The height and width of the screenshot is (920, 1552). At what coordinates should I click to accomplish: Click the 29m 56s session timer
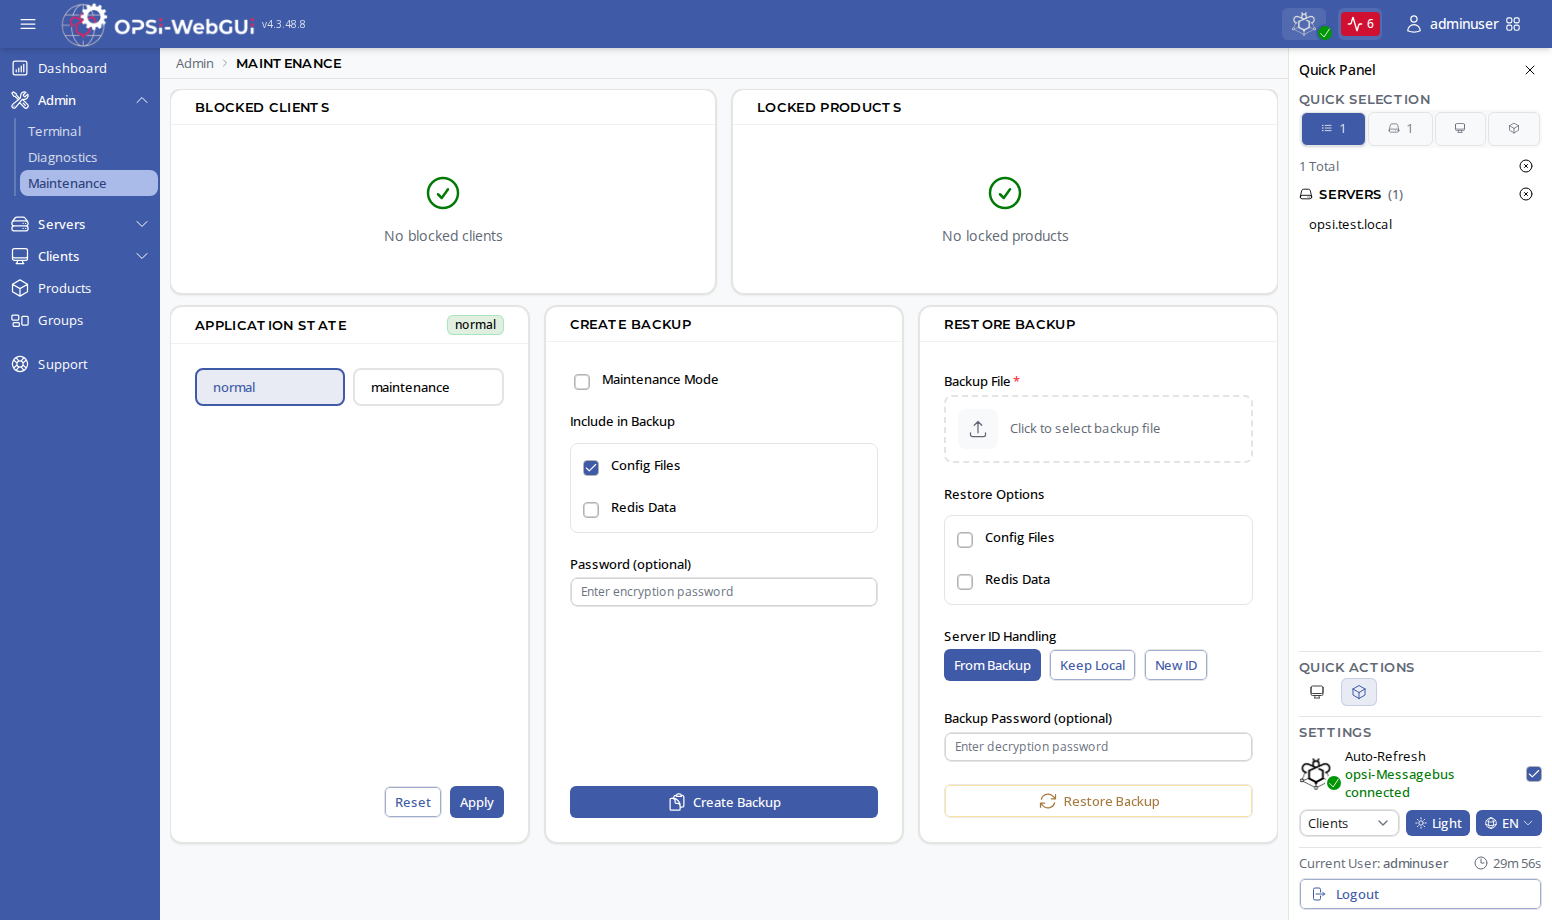pyautogui.click(x=1508, y=863)
